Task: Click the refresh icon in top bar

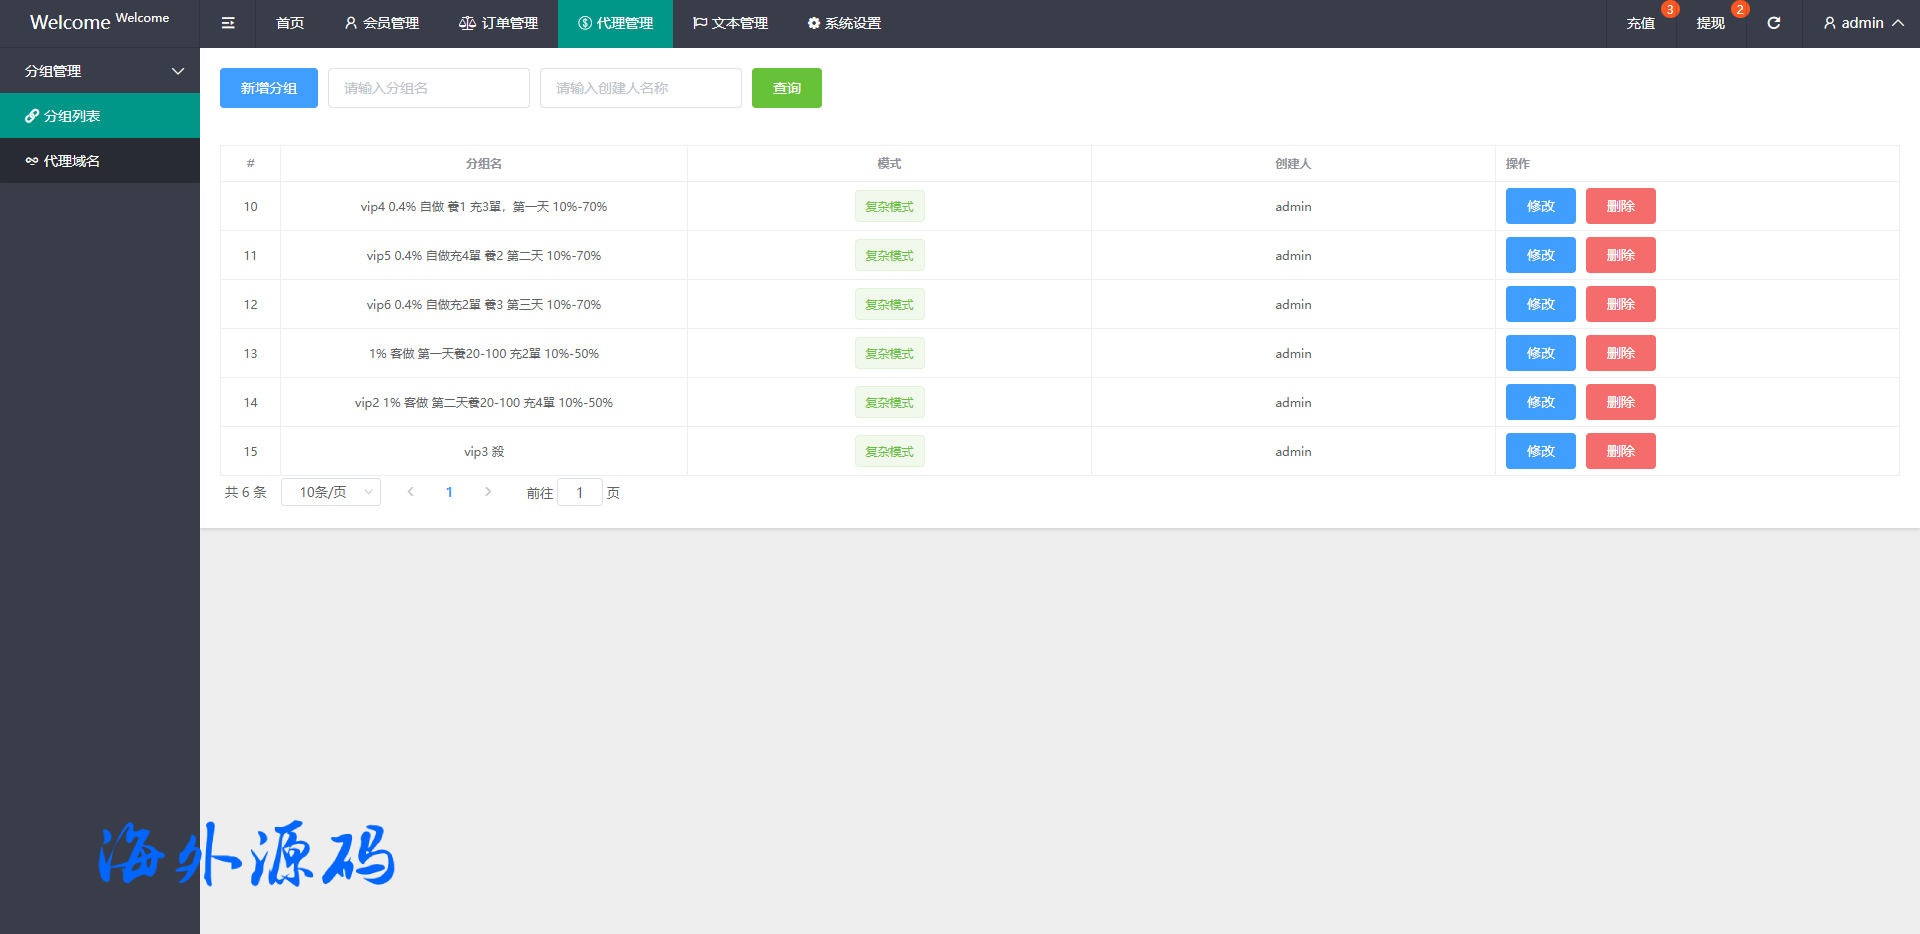Action: pyautogui.click(x=1773, y=23)
